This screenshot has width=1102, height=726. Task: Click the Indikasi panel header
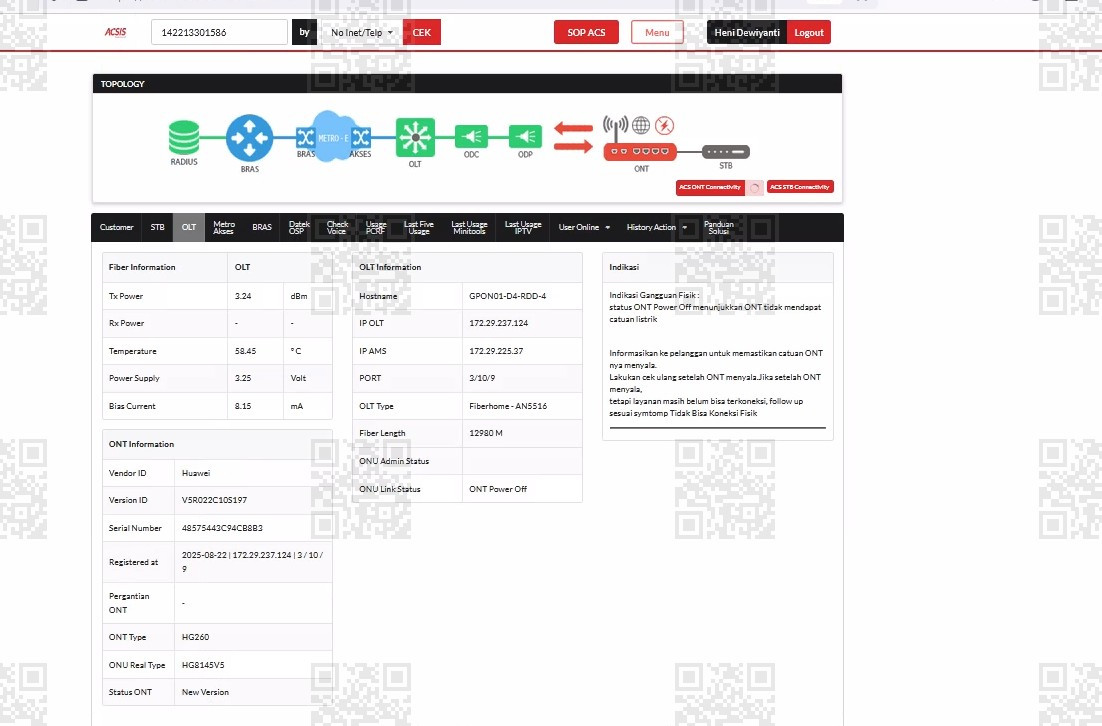pos(718,268)
